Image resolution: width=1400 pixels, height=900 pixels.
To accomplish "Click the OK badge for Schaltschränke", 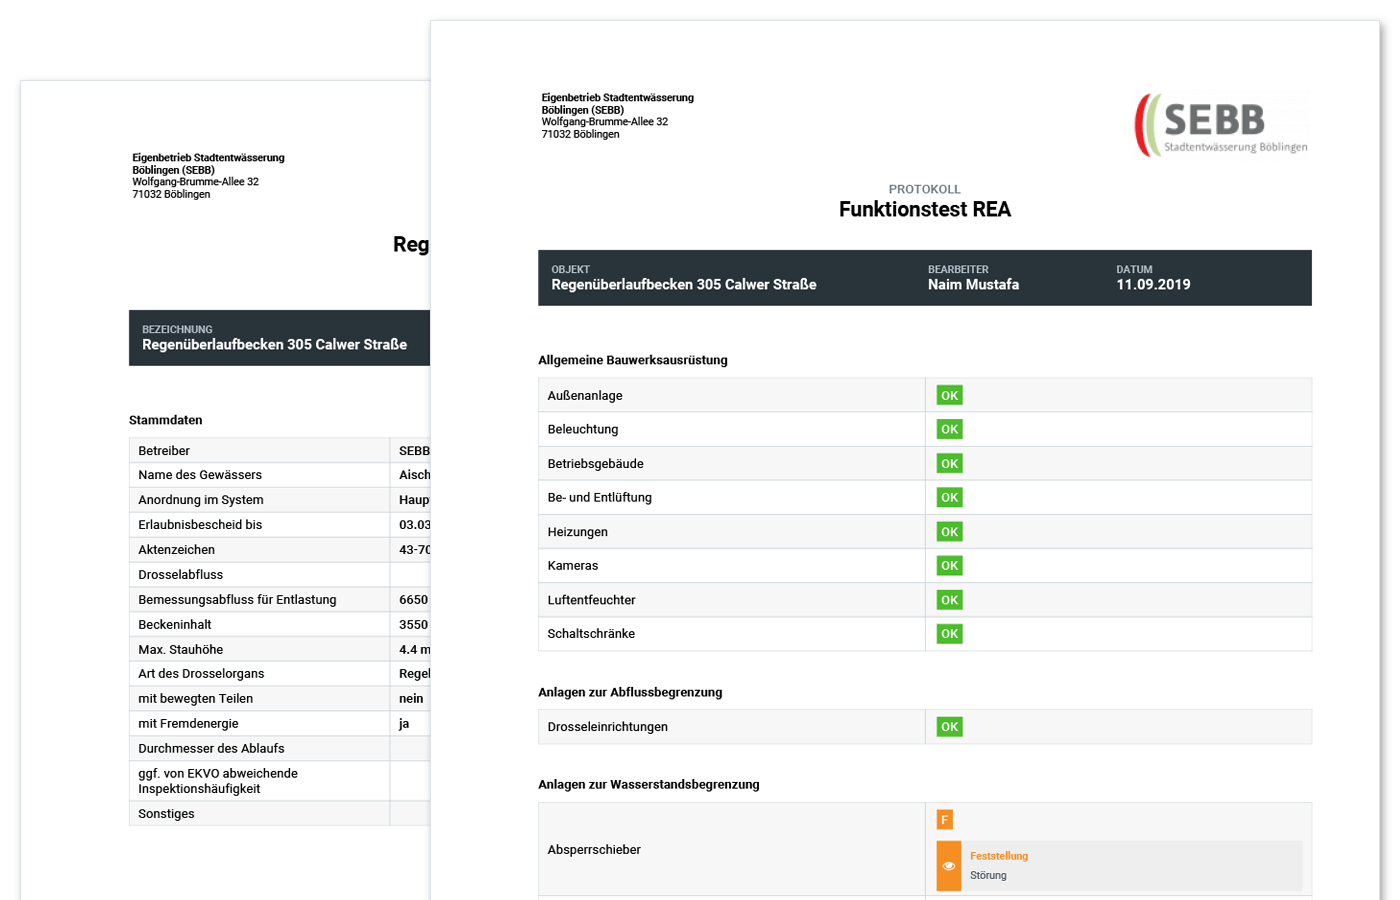I will [949, 633].
